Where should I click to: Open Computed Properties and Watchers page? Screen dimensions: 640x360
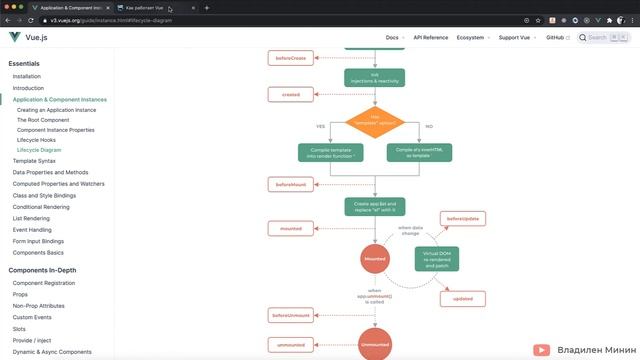point(58,184)
